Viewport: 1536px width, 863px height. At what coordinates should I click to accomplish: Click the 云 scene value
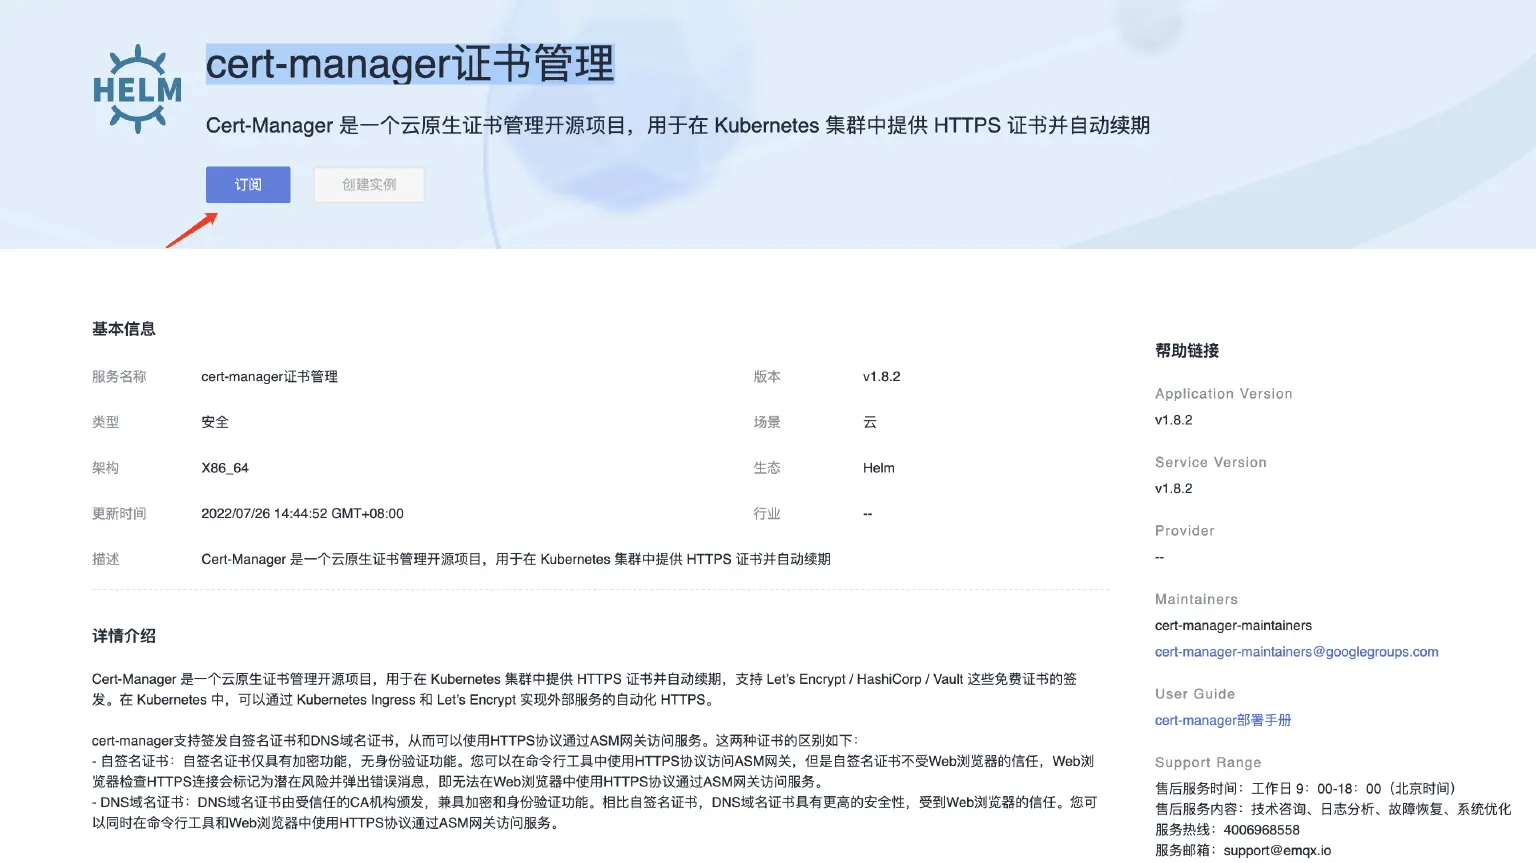click(x=868, y=421)
